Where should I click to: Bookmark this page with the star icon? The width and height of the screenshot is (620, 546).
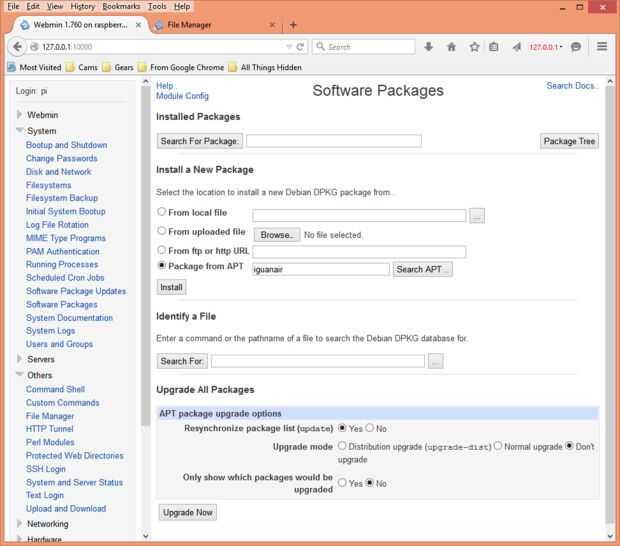click(474, 46)
